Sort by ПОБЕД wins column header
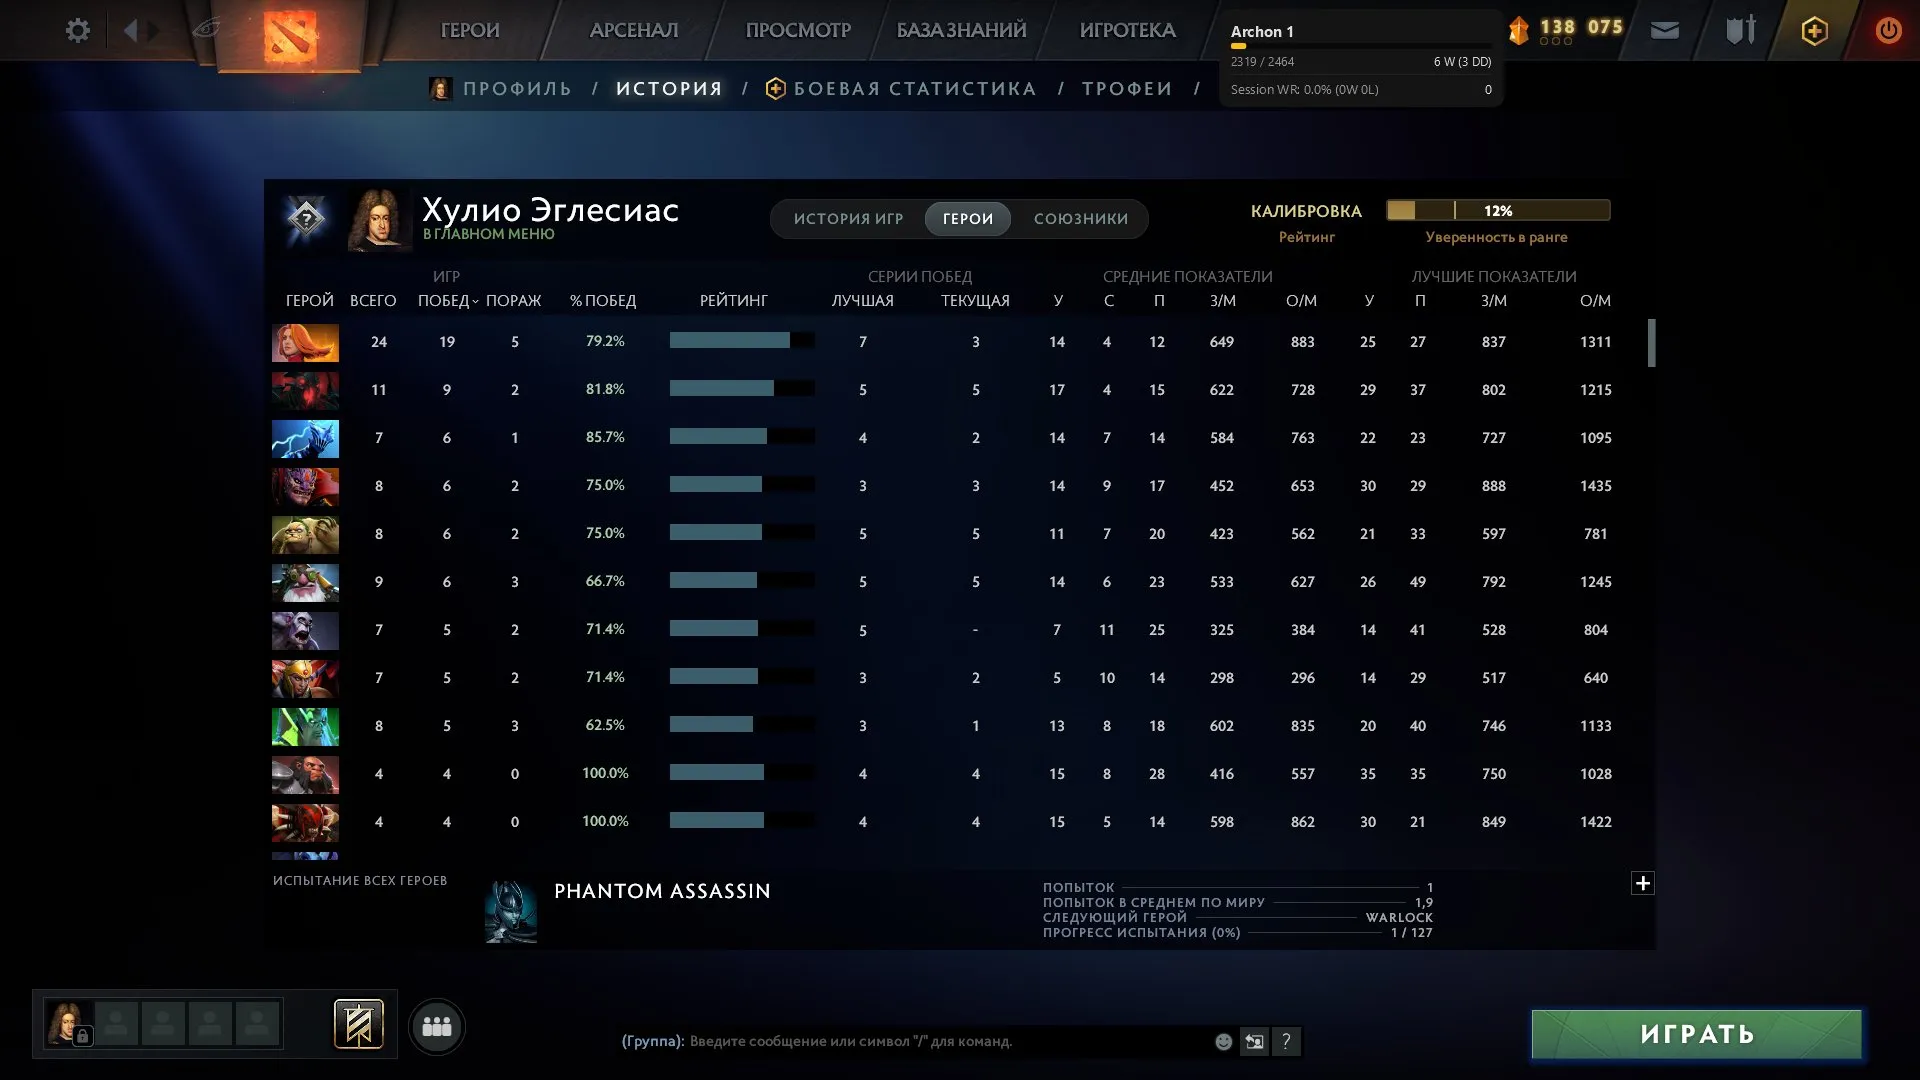Image resolution: width=1920 pixels, height=1080 pixels. tap(447, 300)
